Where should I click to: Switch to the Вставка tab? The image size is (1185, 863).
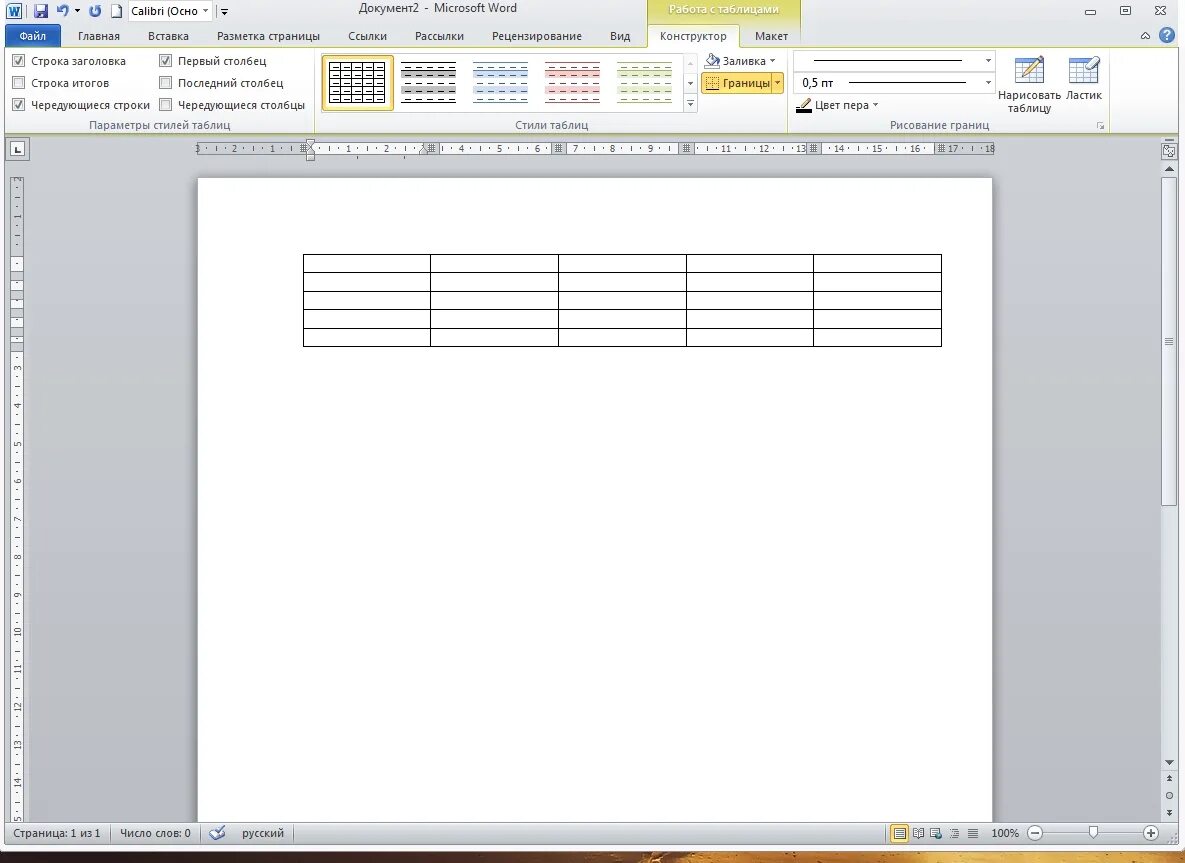[168, 36]
